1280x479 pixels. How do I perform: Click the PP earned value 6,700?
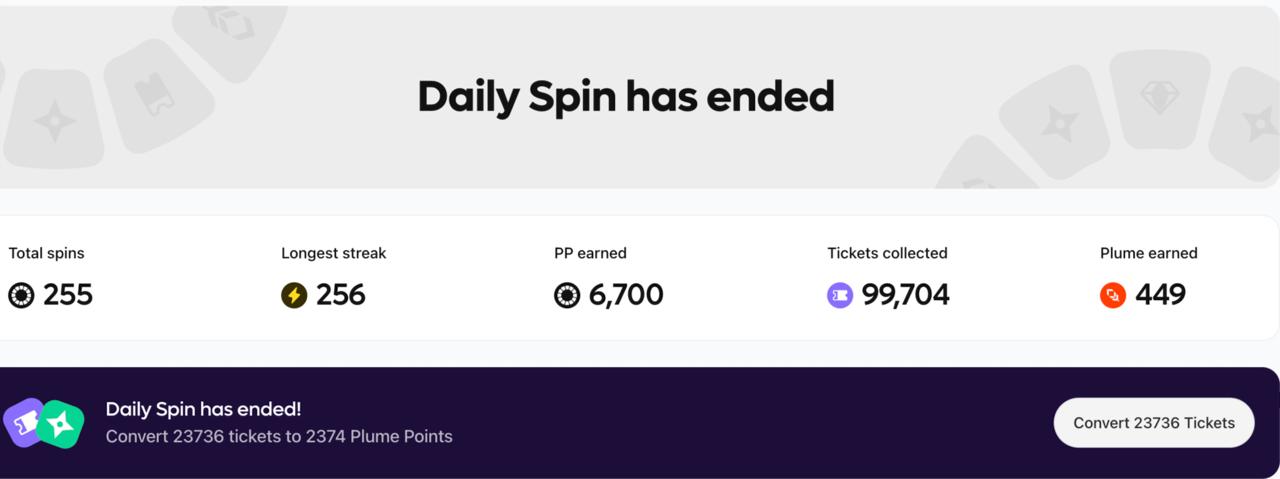coord(626,295)
